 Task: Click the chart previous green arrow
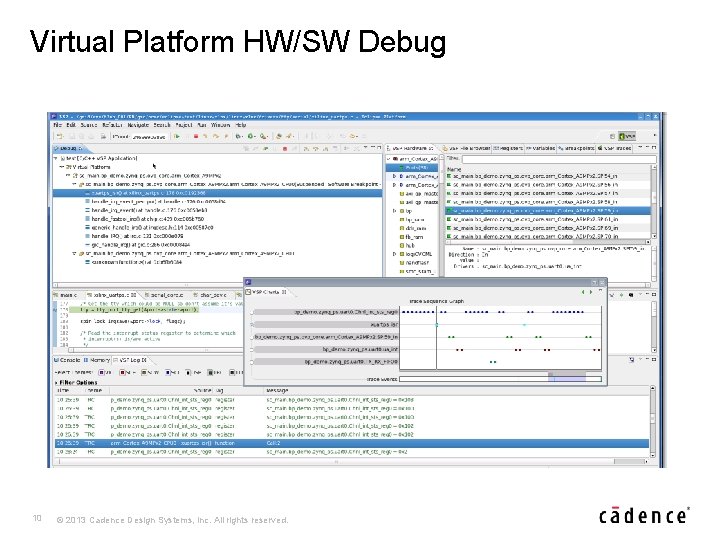click(x=583, y=292)
